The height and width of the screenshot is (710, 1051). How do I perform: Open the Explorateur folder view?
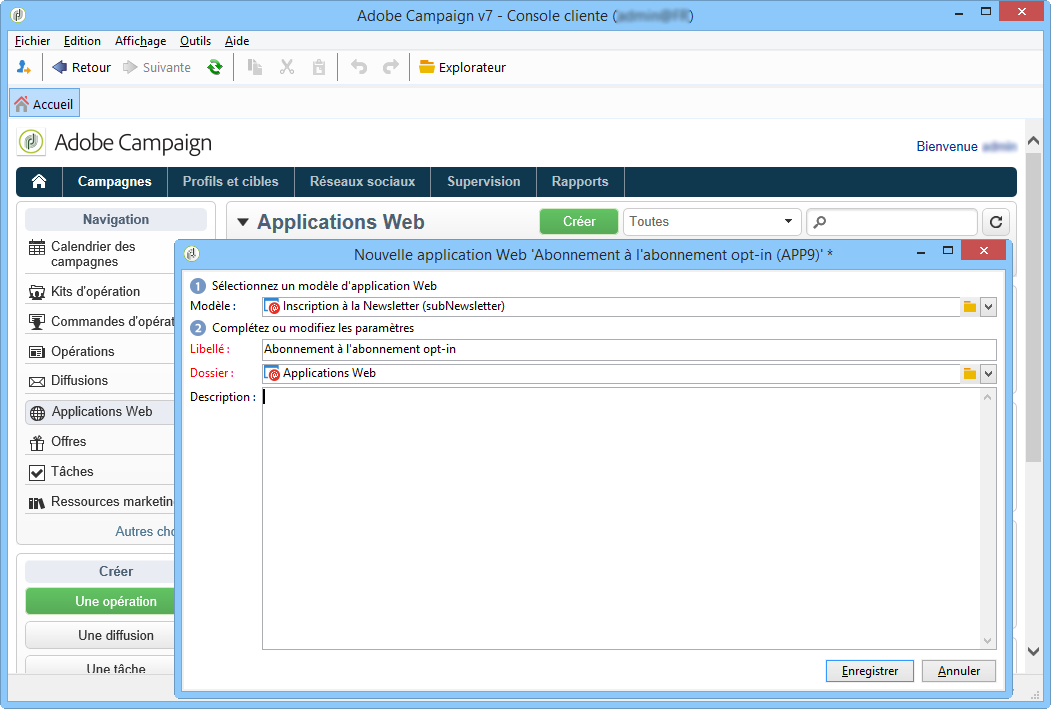coord(462,67)
